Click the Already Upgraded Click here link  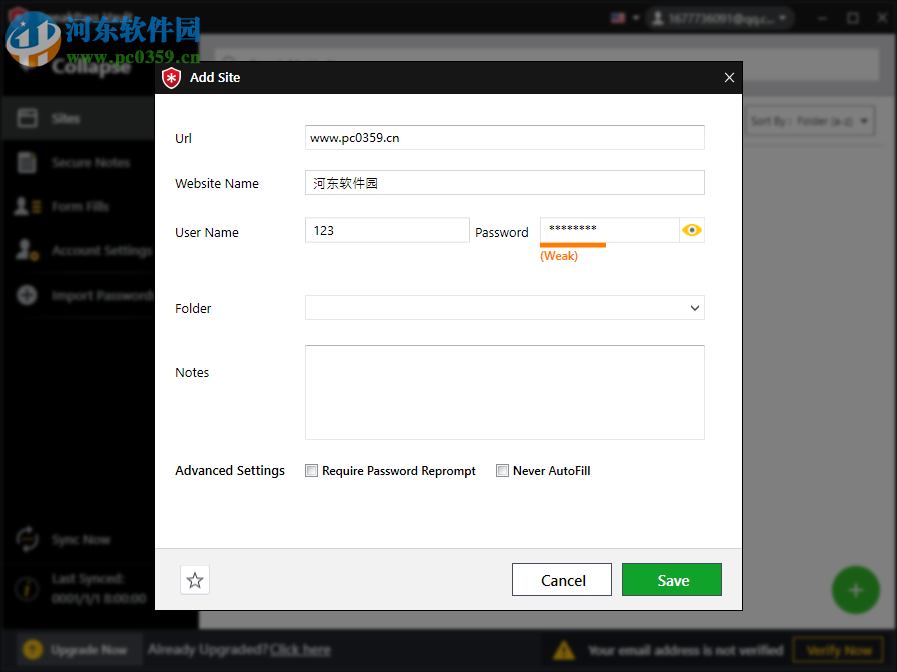(x=300, y=649)
